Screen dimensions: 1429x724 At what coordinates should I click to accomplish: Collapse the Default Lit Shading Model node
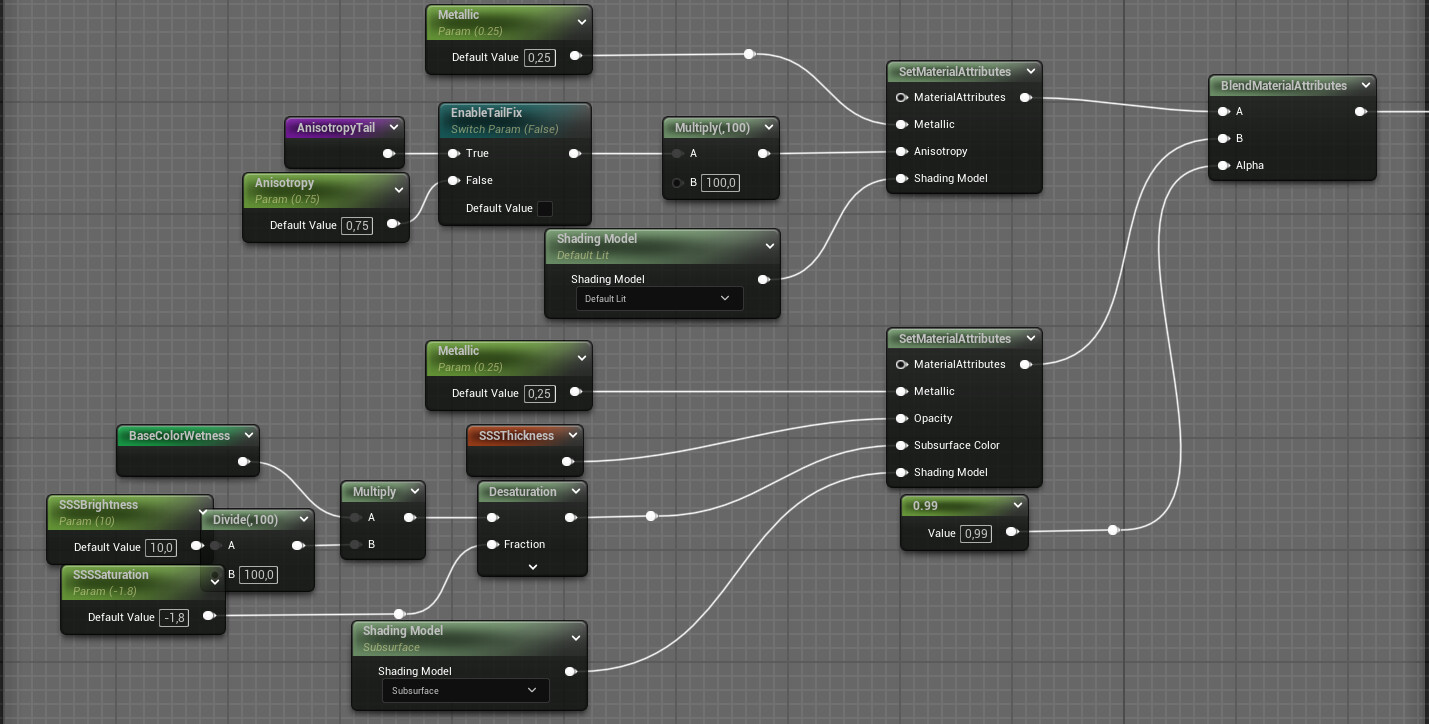click(770, 246)
